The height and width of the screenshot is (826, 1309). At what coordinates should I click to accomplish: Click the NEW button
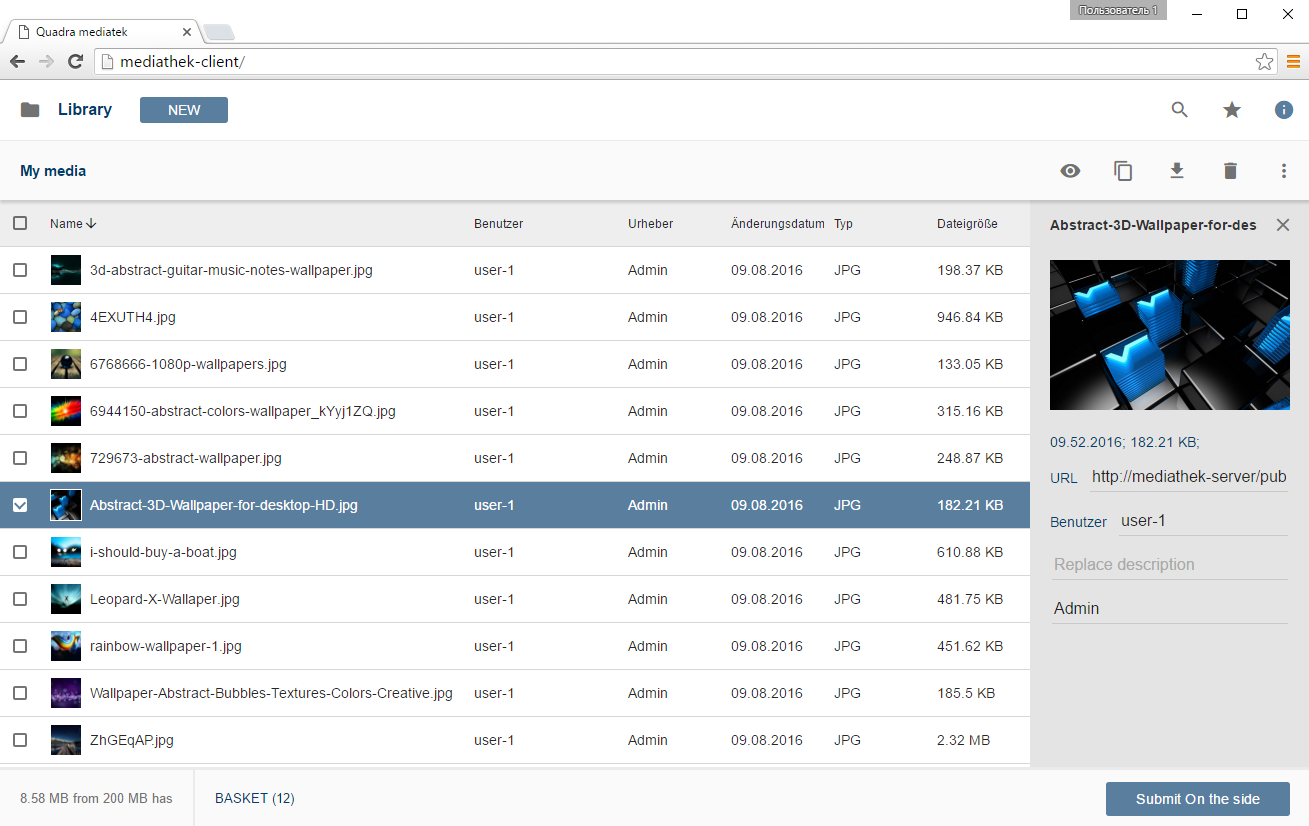184,110
